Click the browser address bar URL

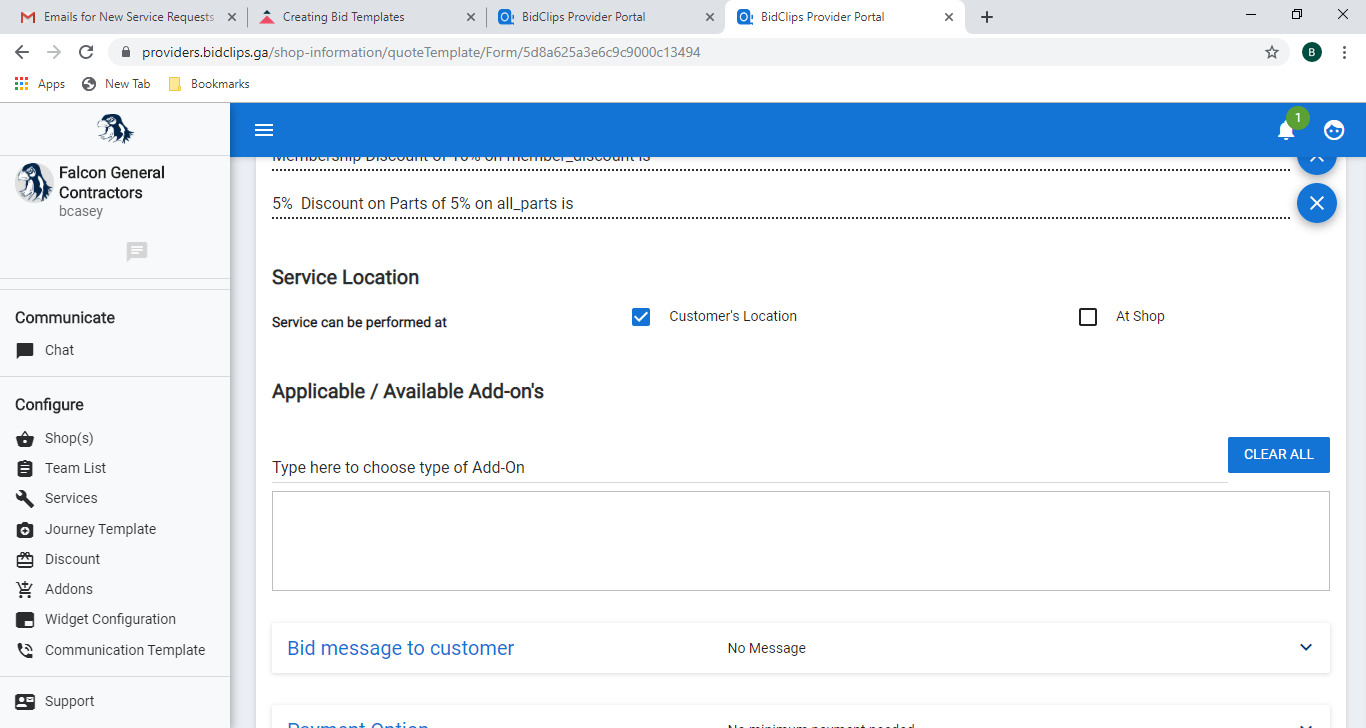(x=421, y=52)
